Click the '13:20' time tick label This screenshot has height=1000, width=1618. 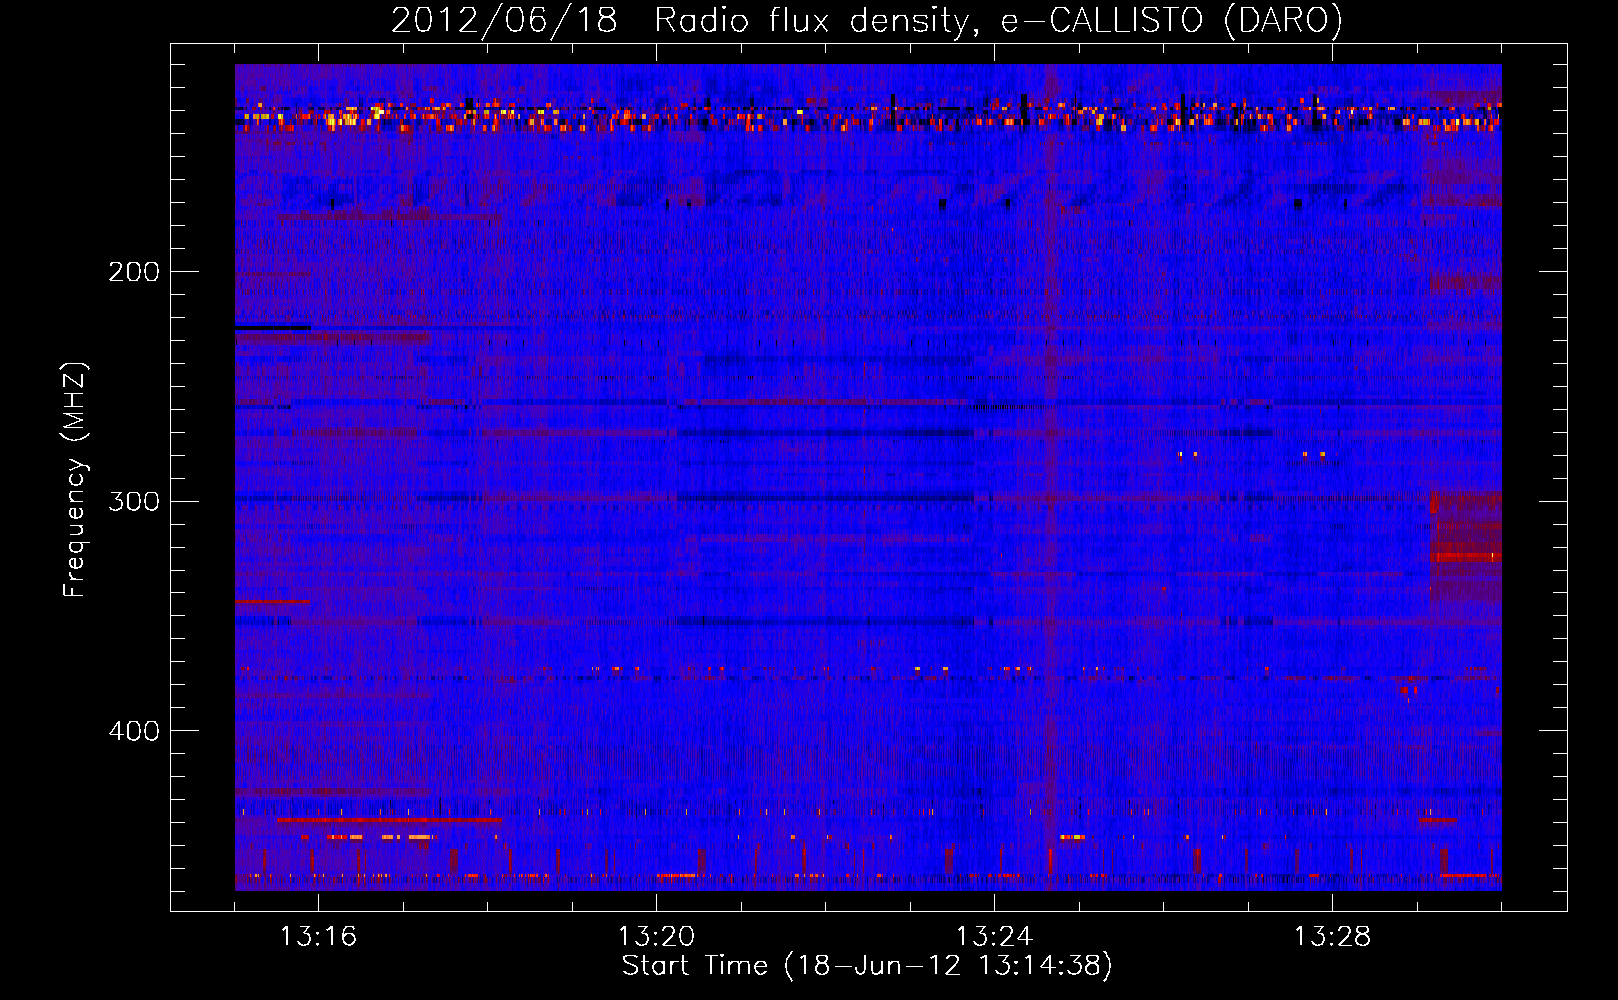(656, 937)
